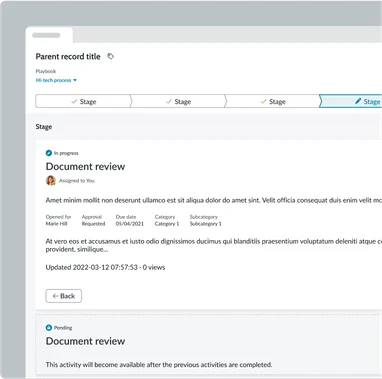
Task: Click the Marie Hill opened-for value
Action: [56, 224]
